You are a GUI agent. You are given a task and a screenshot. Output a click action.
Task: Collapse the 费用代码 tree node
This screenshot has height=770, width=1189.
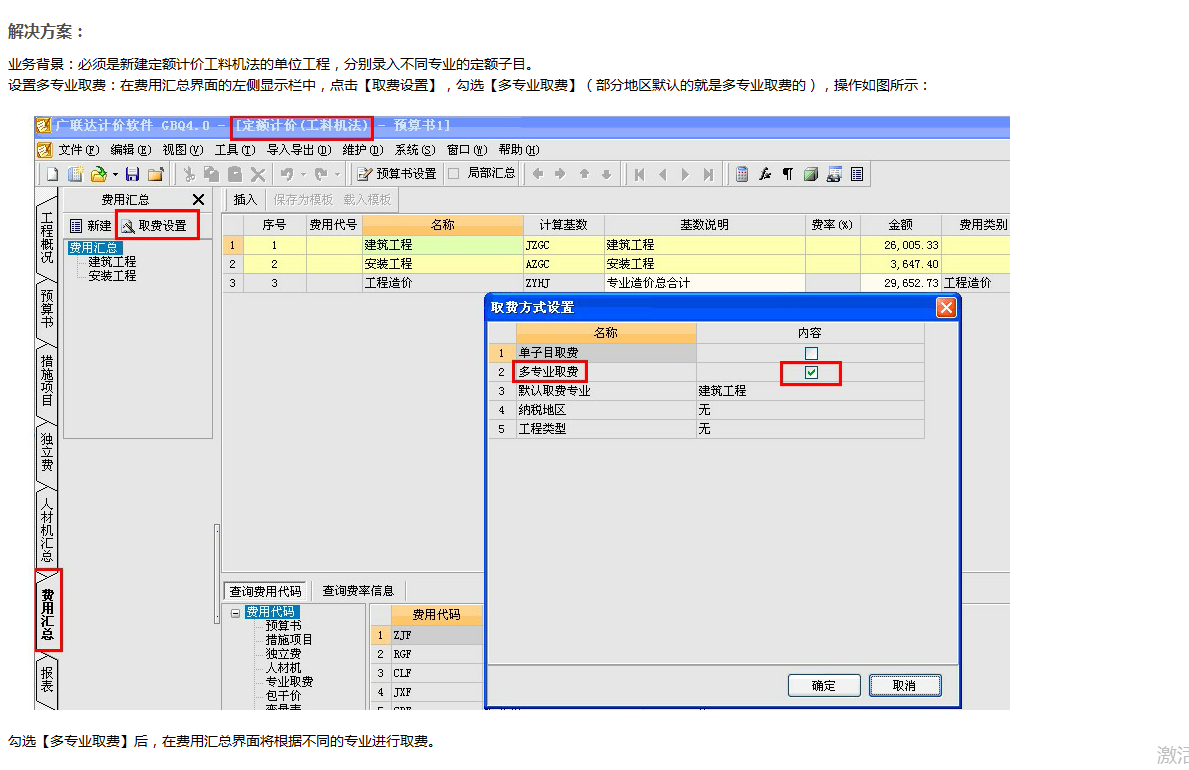click(236, 613)
